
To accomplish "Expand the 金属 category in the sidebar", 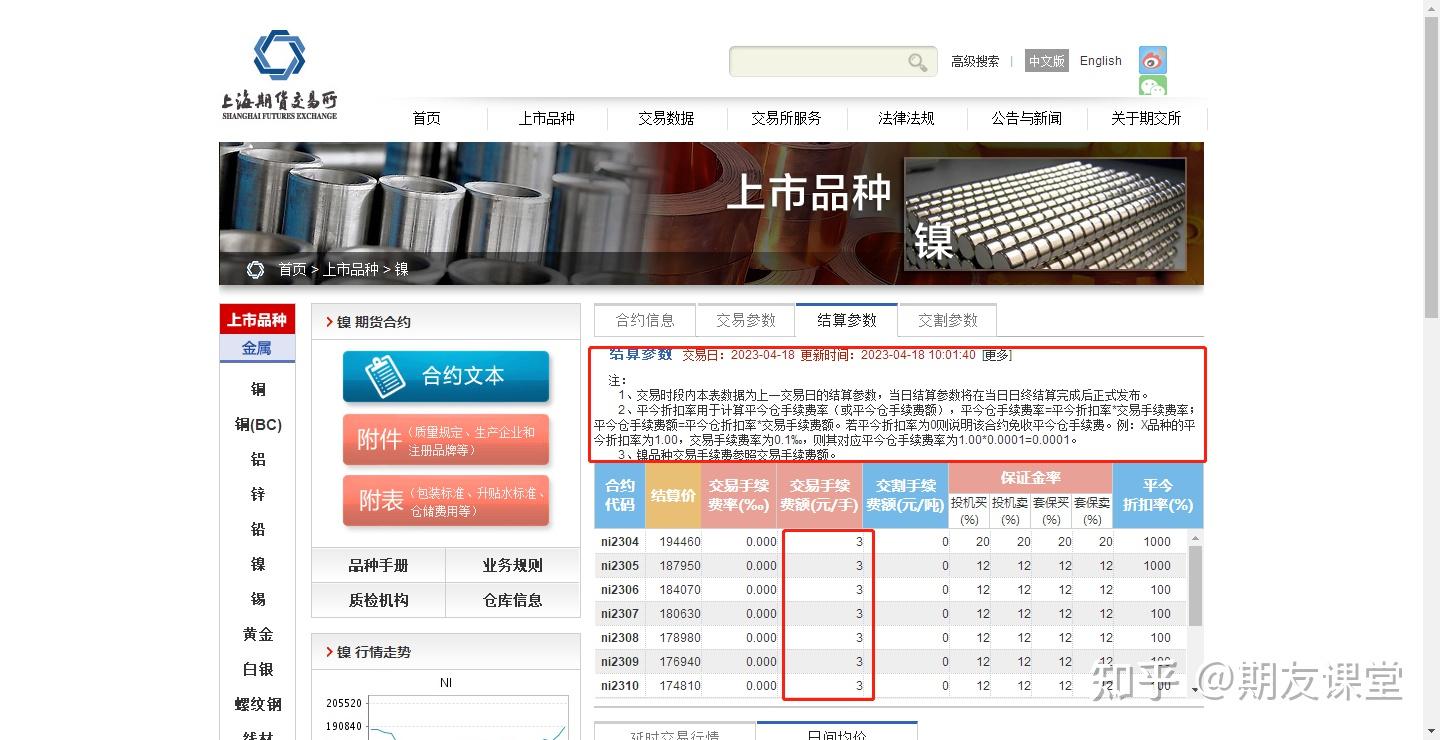I will (256, 347).
